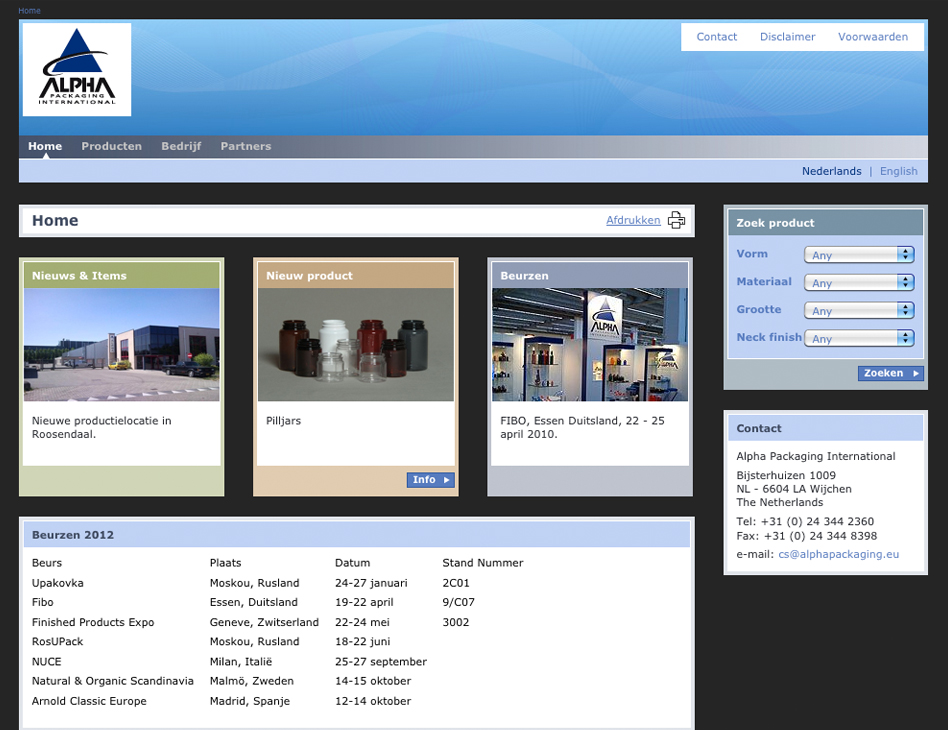This screenshot has height=730, width=948.
Task: Open the Partners menu item
Action: point(246,146)
